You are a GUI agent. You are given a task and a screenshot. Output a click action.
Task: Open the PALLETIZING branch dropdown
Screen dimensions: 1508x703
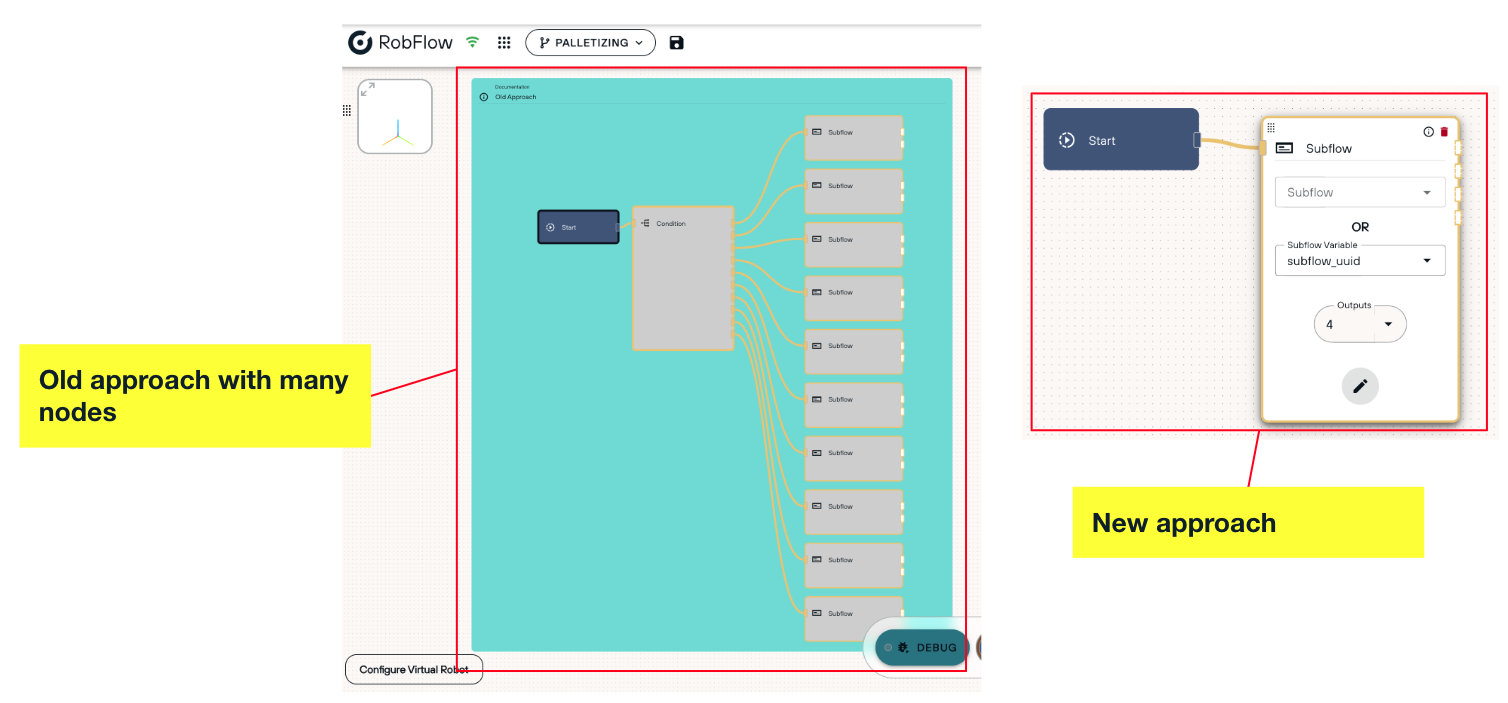(x=590, y=42)
